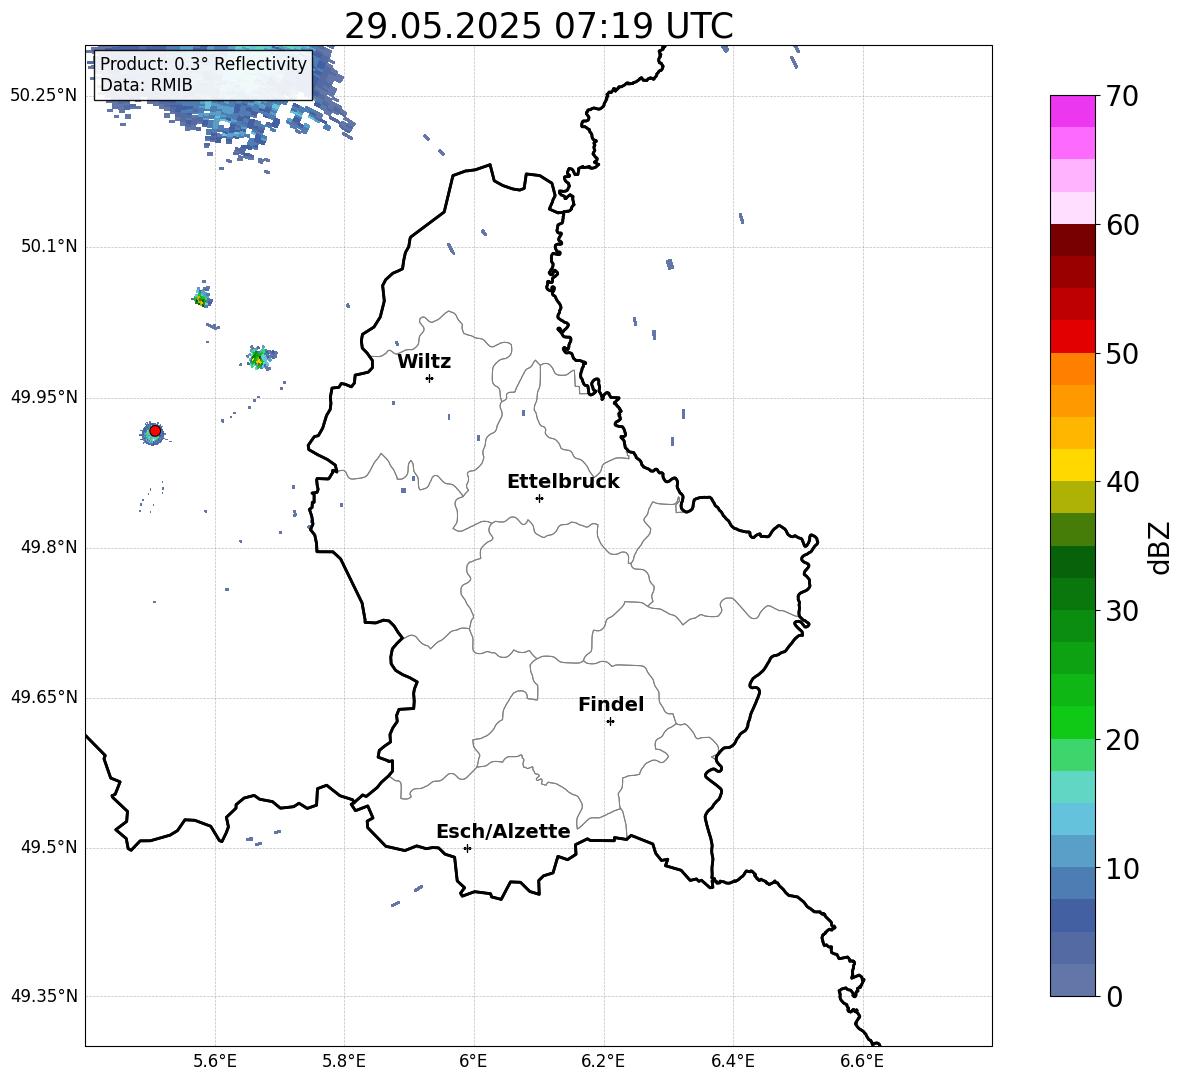Viewport: 1184px width, 1081px height.
Task: Click the 'Product: 0.3° Reflectivity' legend line
Action: [203, 63]
